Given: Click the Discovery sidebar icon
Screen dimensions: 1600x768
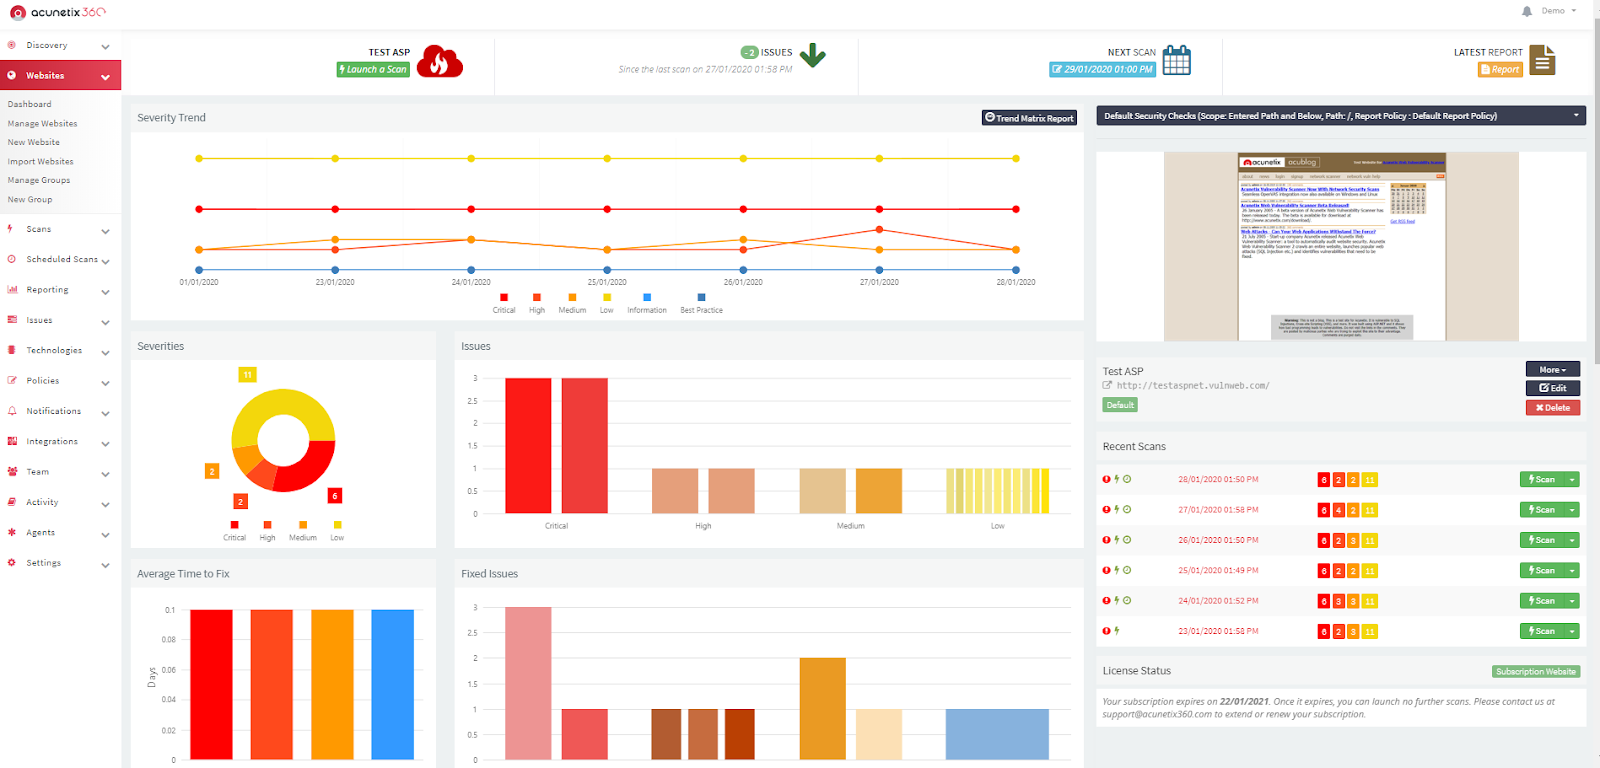Looking at the screenshot, I should (12, 45).
